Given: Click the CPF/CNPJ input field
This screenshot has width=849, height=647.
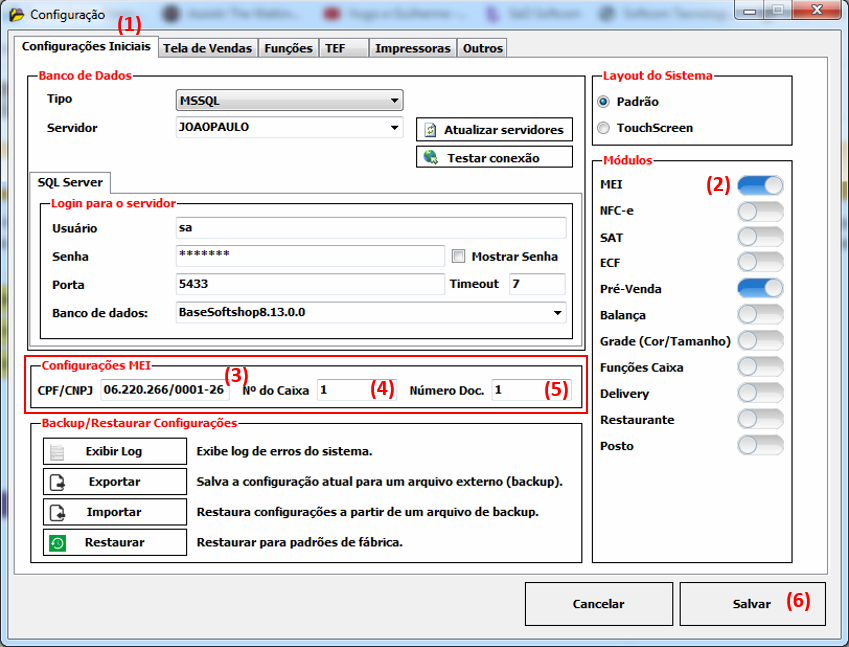Looking at the screenshot, I should 165,390.
